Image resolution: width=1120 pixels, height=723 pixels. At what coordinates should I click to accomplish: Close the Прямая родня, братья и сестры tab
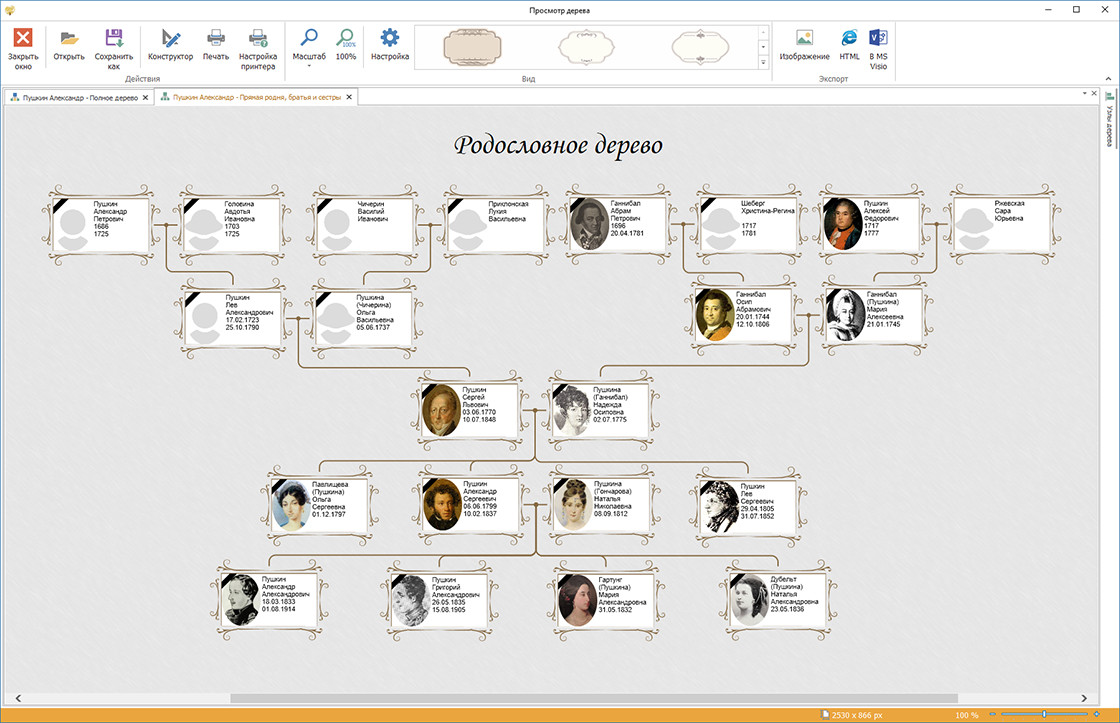point(349,98)
